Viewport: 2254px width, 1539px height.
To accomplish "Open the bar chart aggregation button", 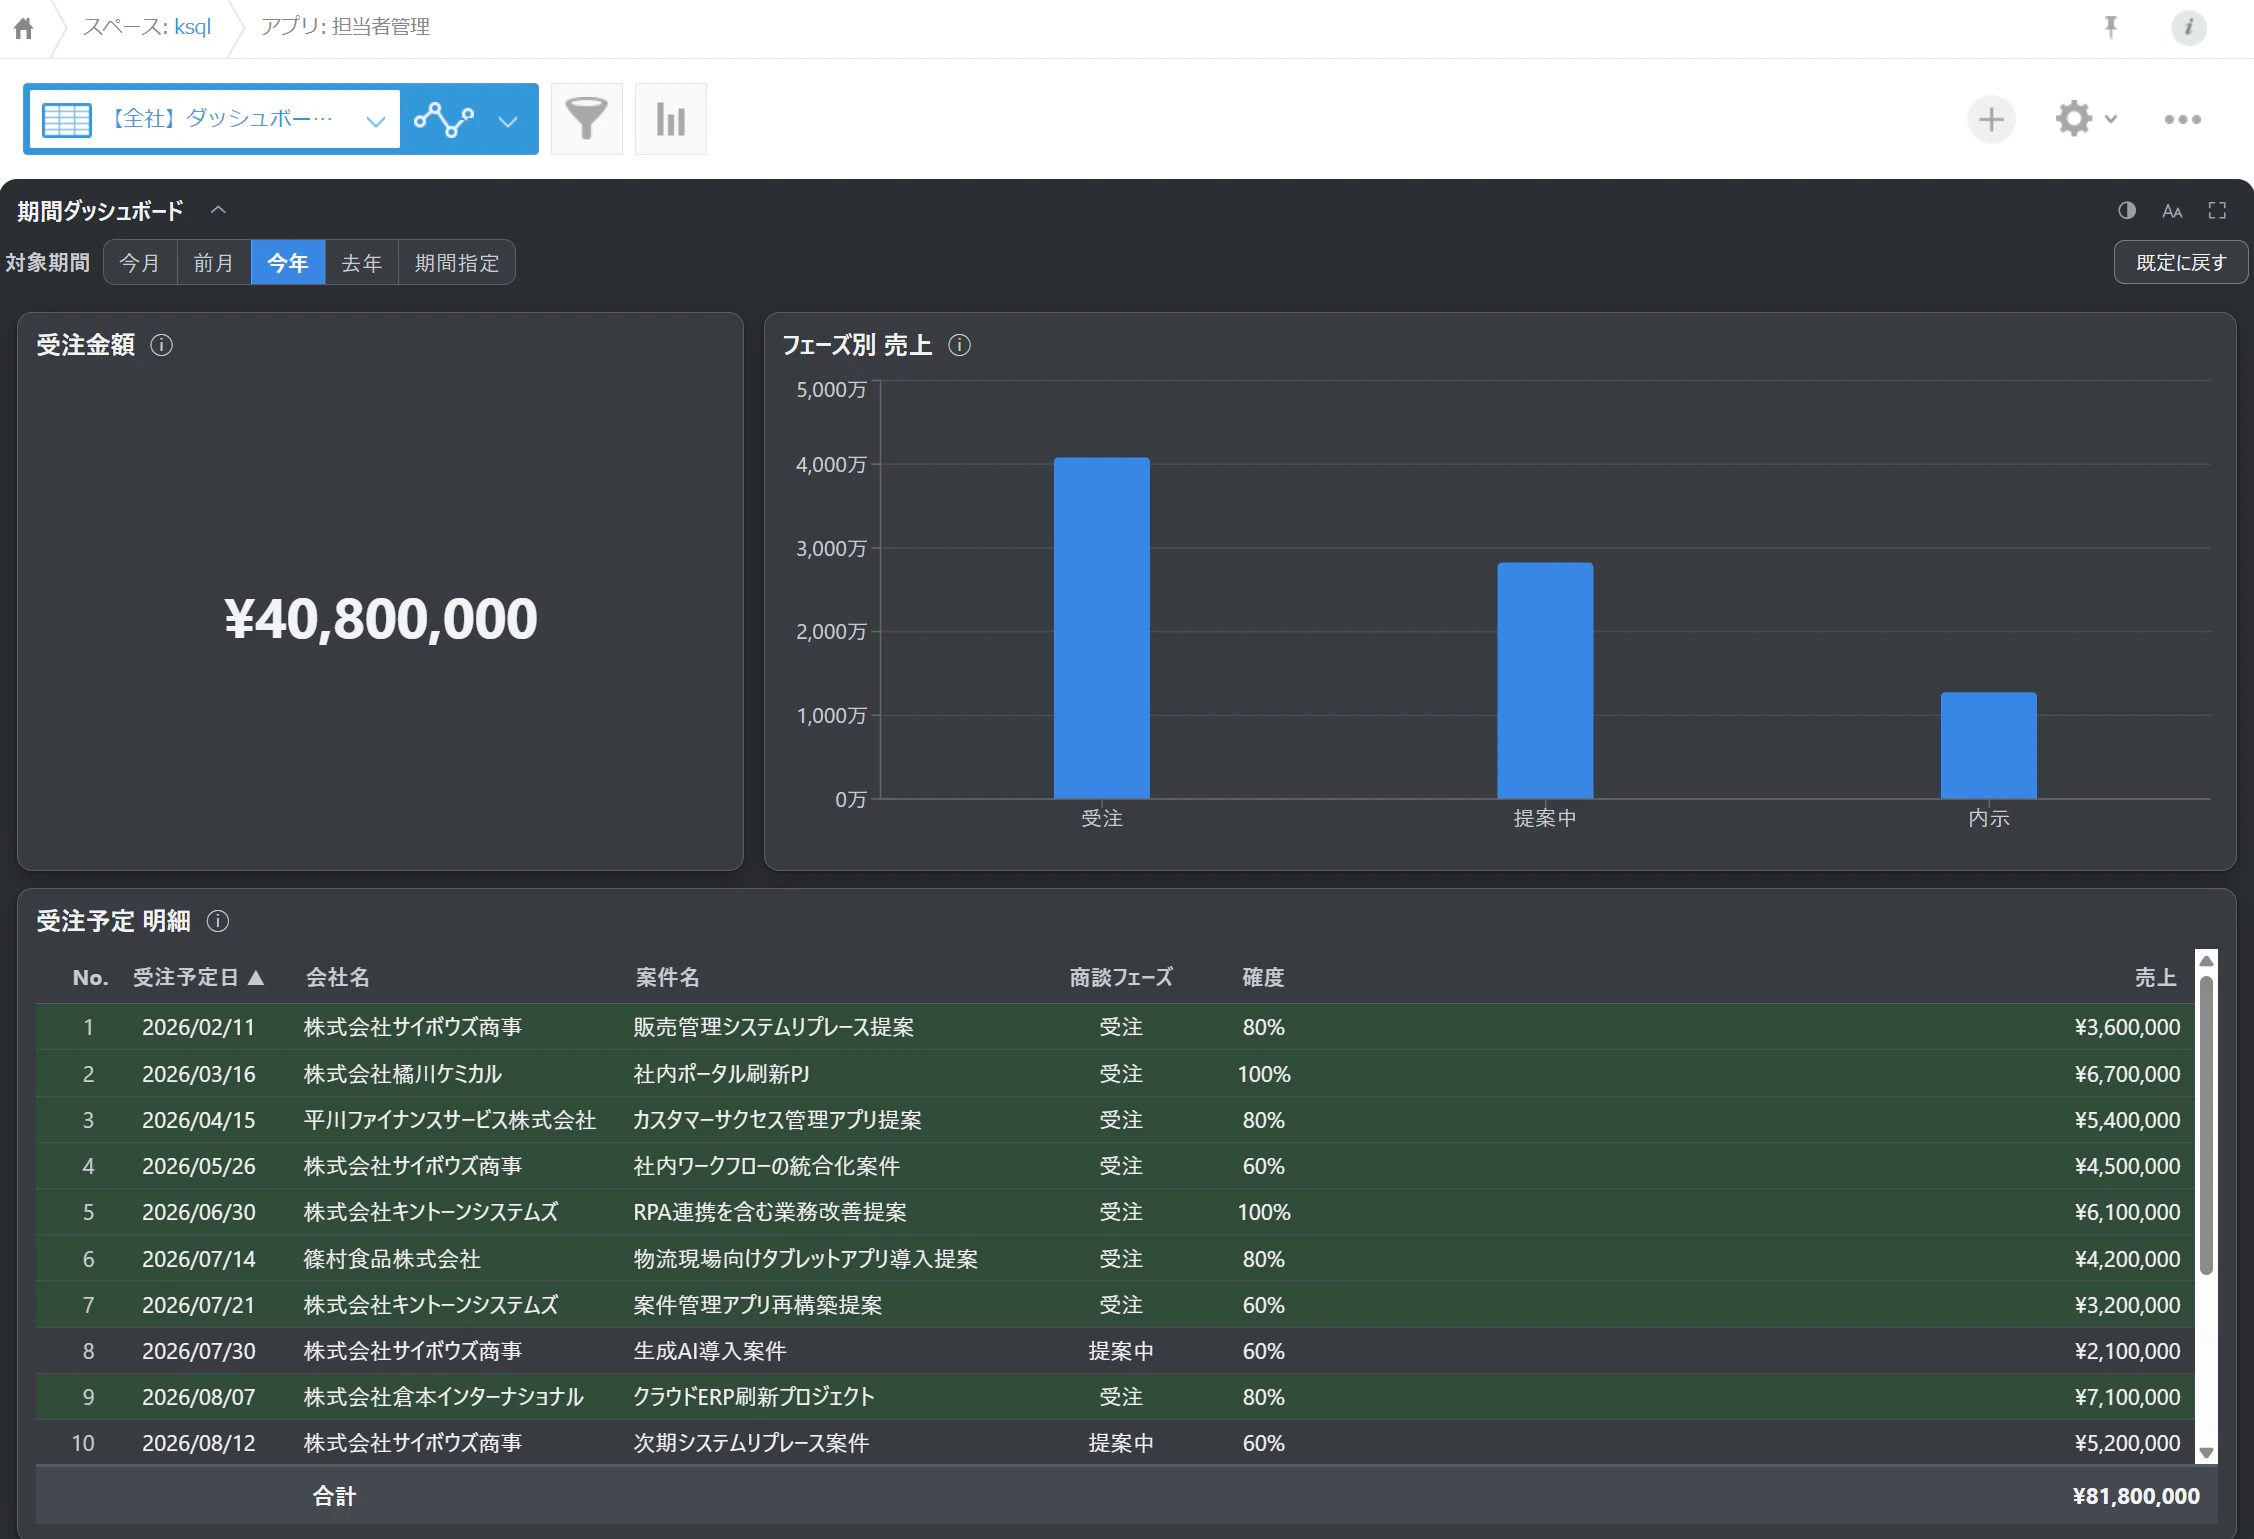I will 671,119.
